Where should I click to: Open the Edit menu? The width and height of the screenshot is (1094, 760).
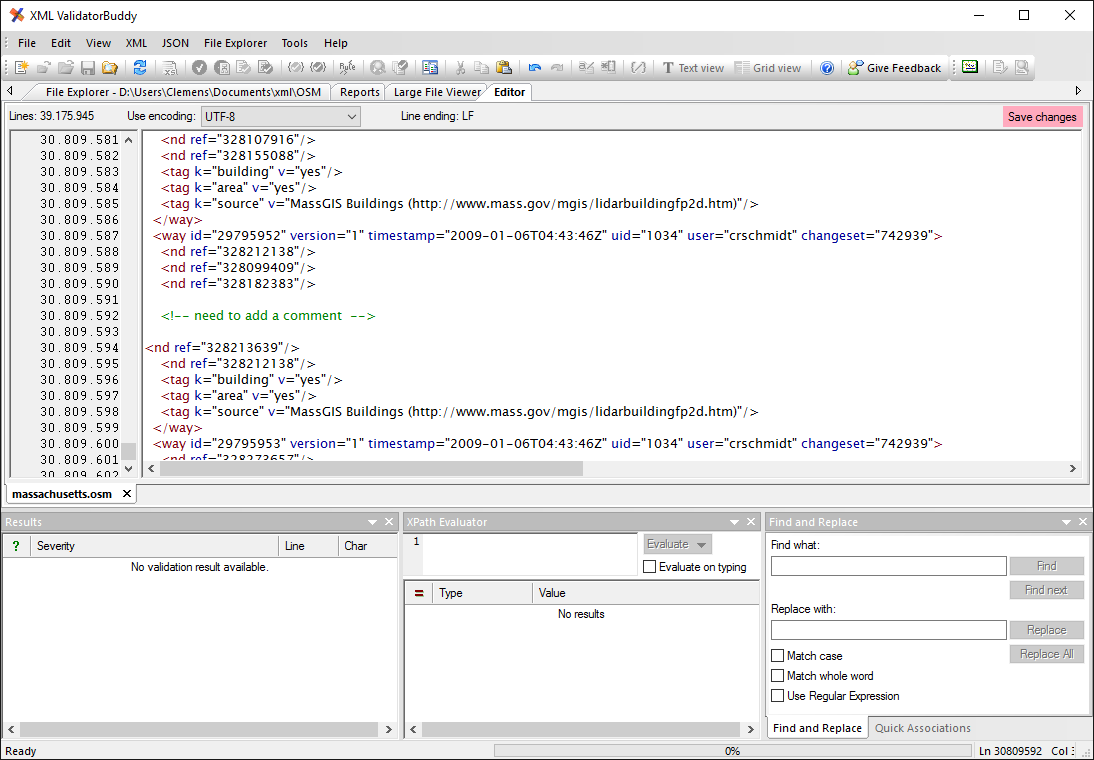click(x=61, y=43)
